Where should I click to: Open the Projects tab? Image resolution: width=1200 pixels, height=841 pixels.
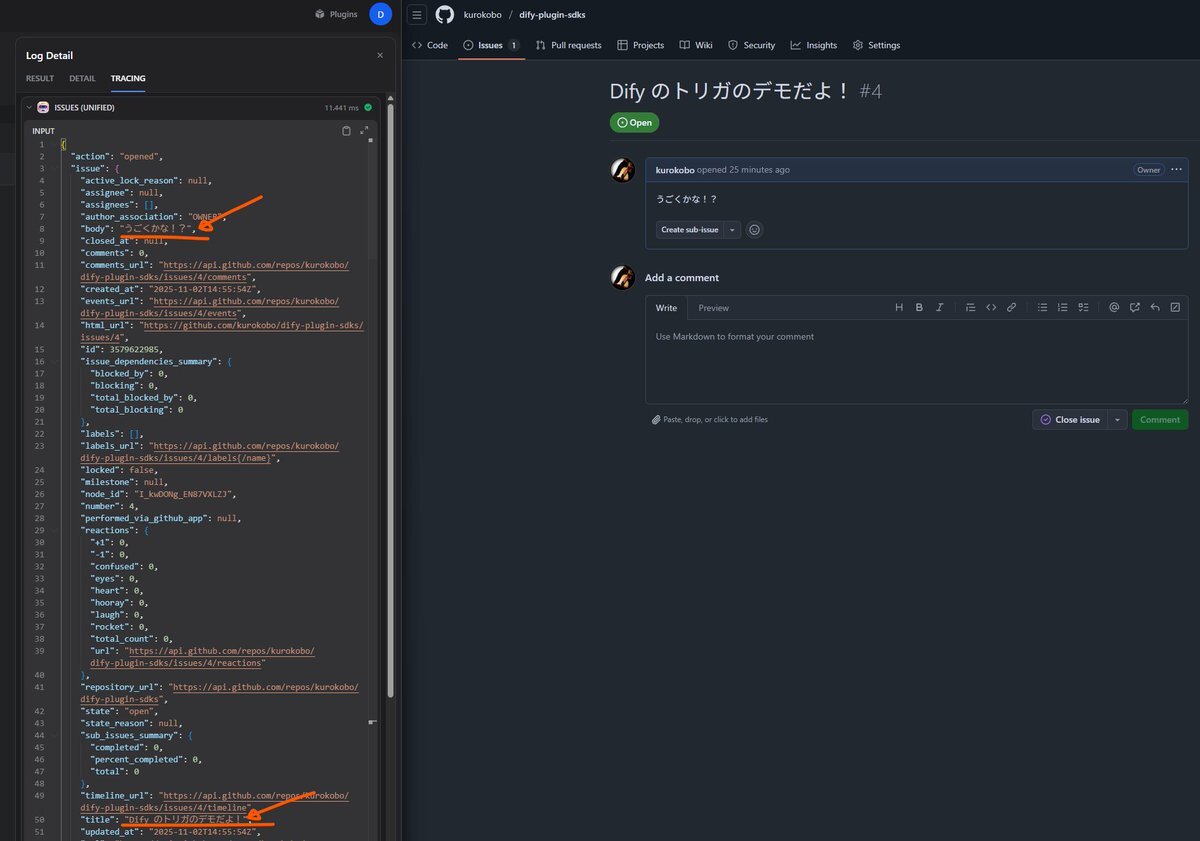click(x=641, y=45)
